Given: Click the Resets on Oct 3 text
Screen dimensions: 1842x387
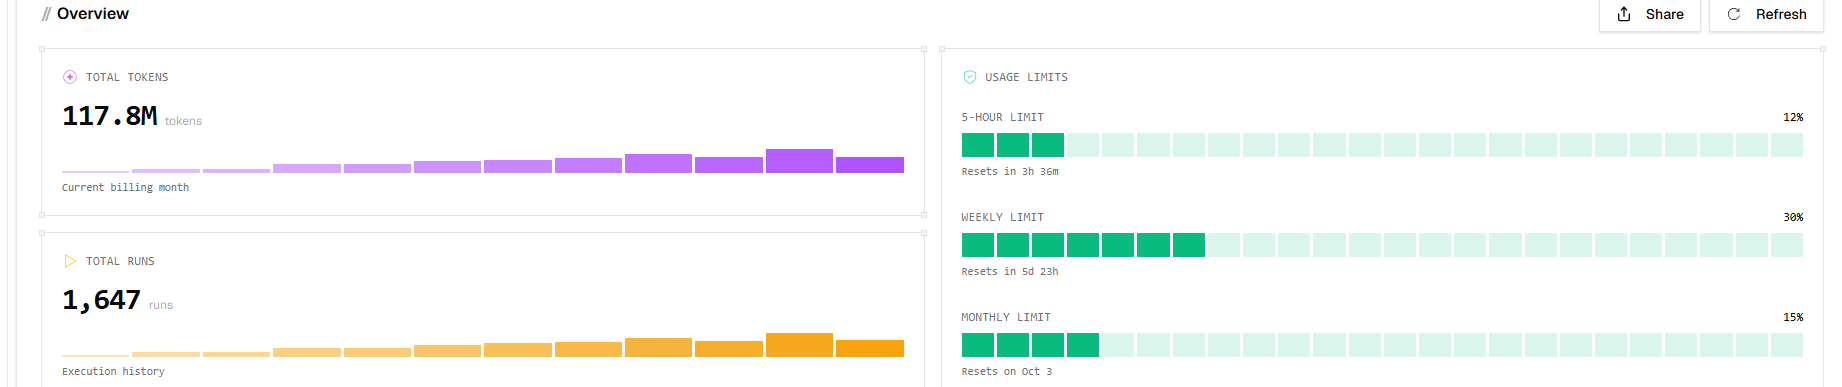Looking at the screenshot, I should (x=1007, y=371).
